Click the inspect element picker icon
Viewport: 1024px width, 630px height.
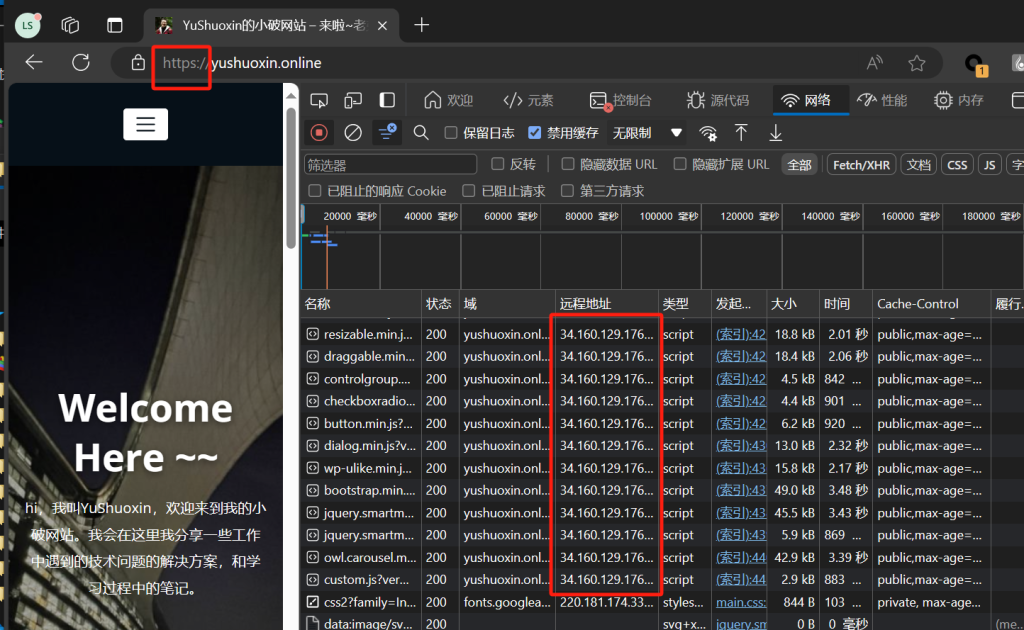click(x=319, y=100)
